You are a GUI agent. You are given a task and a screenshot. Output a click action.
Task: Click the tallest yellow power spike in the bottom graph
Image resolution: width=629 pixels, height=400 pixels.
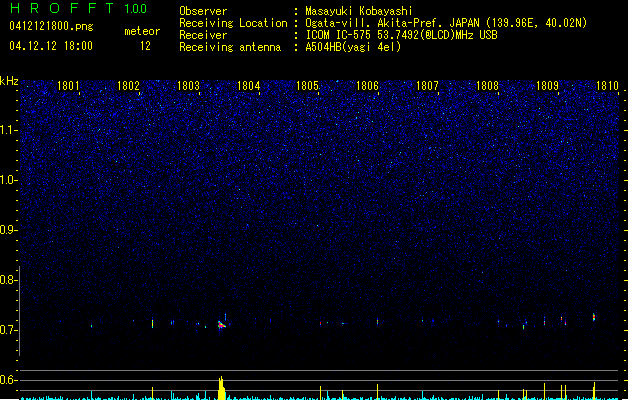(x=221, y=388)
